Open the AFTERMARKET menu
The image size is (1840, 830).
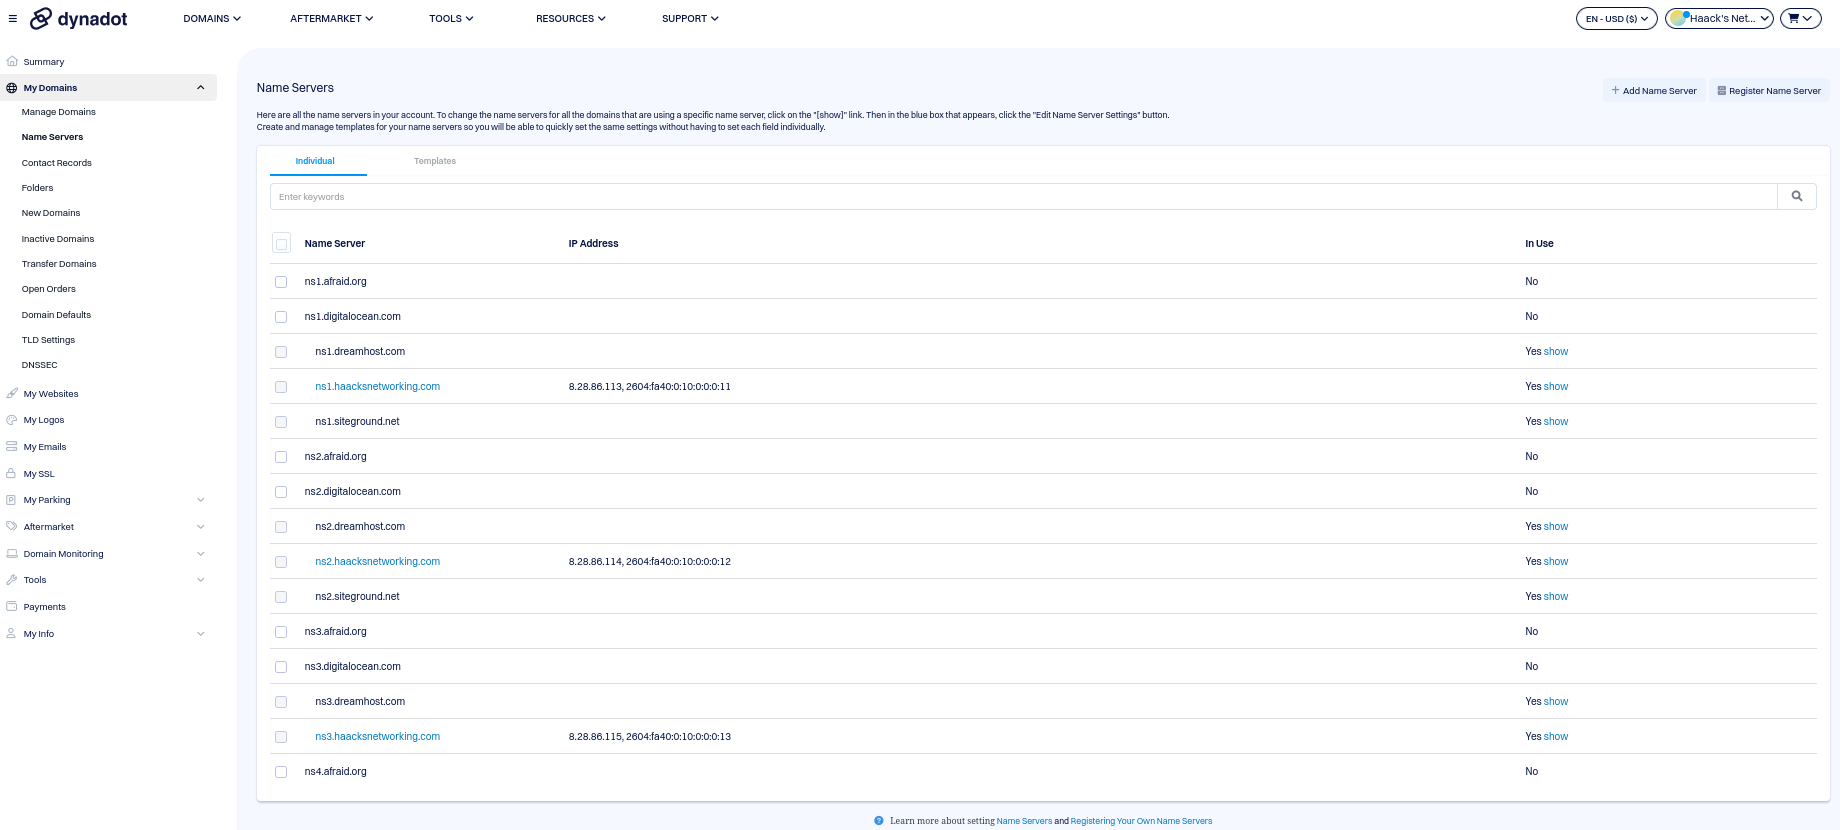331,18
